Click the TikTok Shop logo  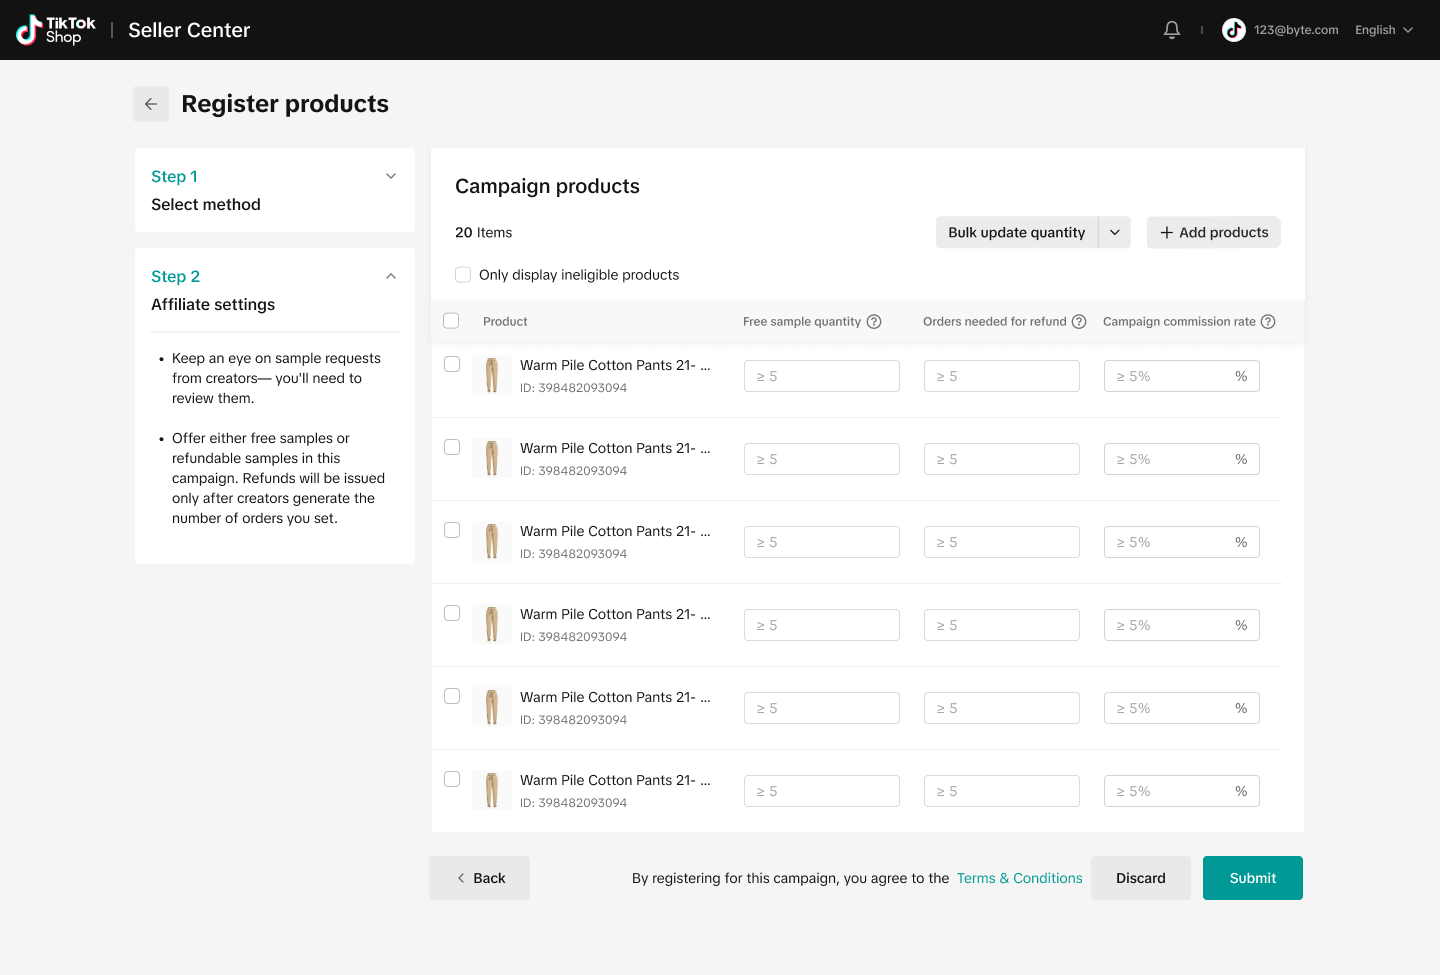pyautogui.click(x=56, y=30)
